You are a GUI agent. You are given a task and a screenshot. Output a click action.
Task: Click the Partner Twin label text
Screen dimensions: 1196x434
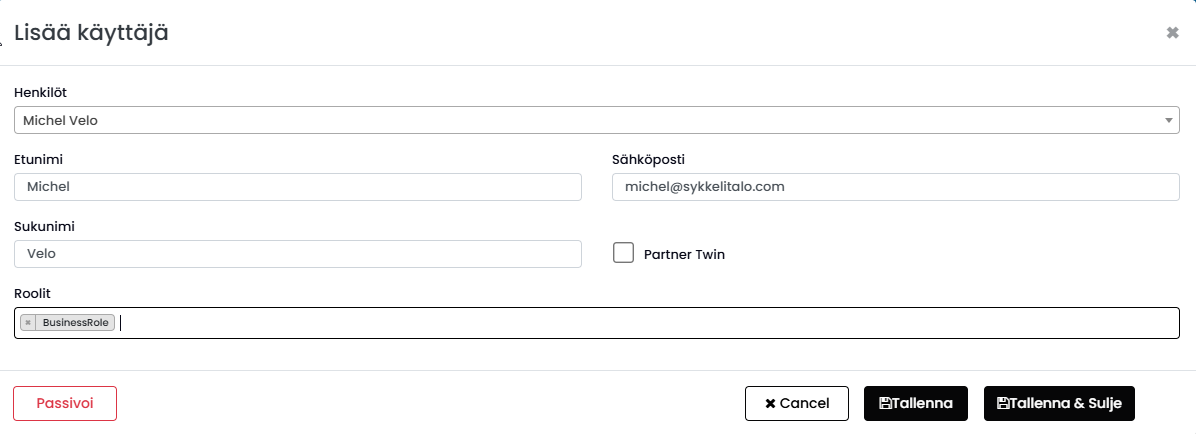(x=684, y=255)
